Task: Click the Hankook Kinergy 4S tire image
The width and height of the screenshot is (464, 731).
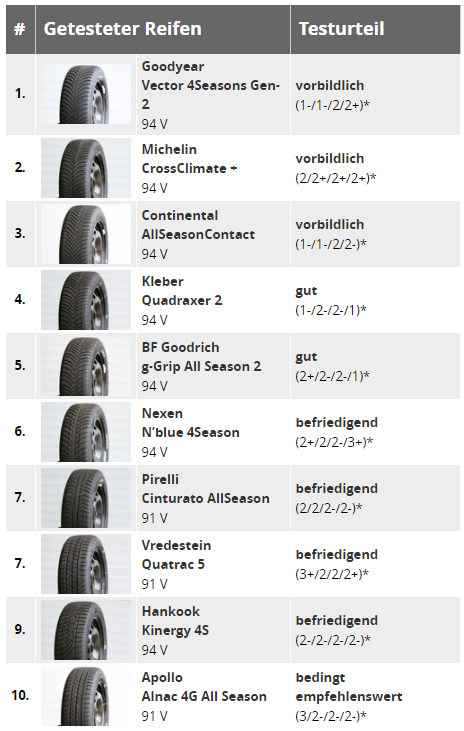Action: click(86, 630)
